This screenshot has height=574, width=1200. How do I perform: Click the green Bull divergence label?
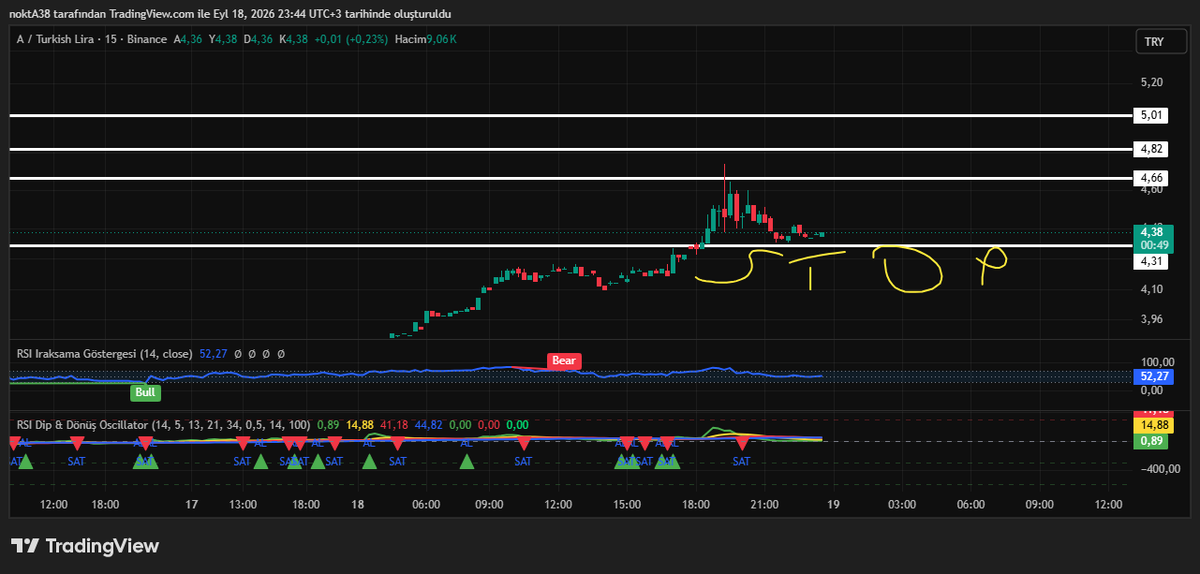[x=145, y=393]
